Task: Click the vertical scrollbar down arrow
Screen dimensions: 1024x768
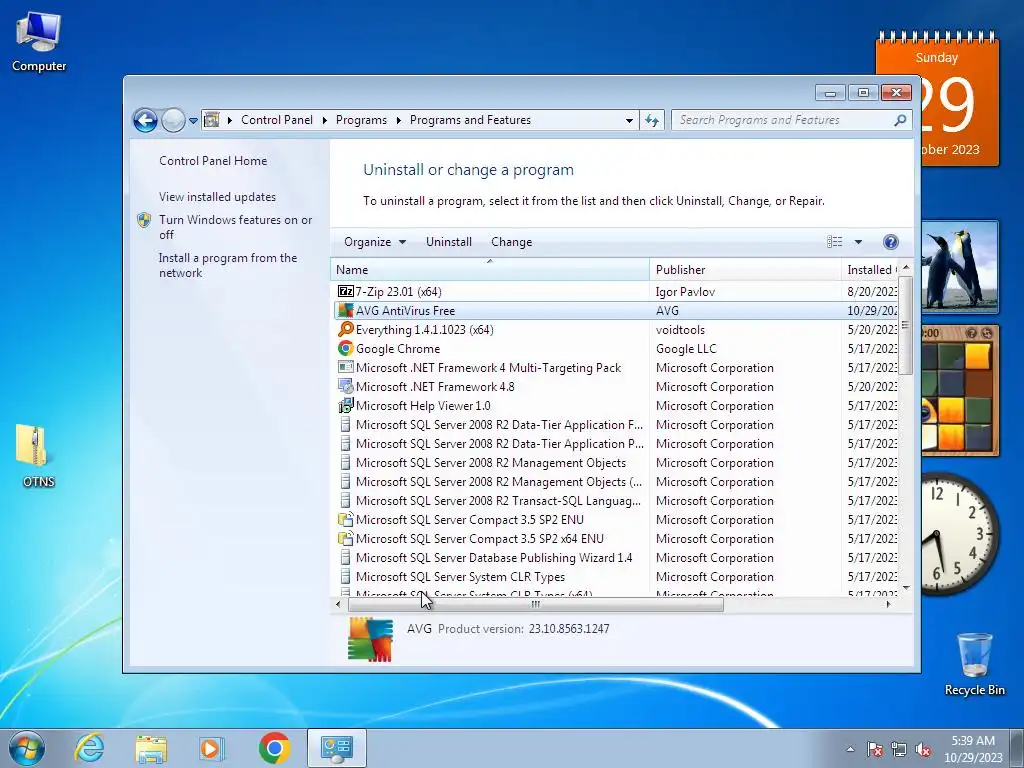Action: (x=906, y=588)
